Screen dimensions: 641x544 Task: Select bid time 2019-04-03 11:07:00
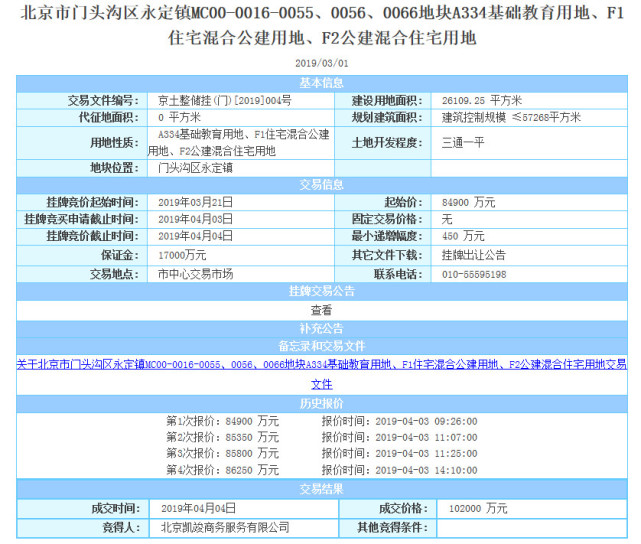click(426, 438)
